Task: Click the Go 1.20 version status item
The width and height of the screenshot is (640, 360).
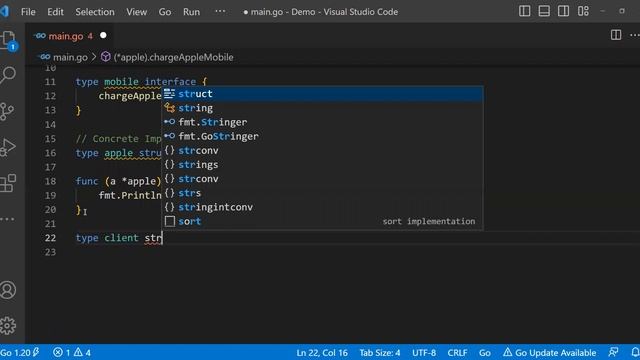Action: [x=20, y=352]
